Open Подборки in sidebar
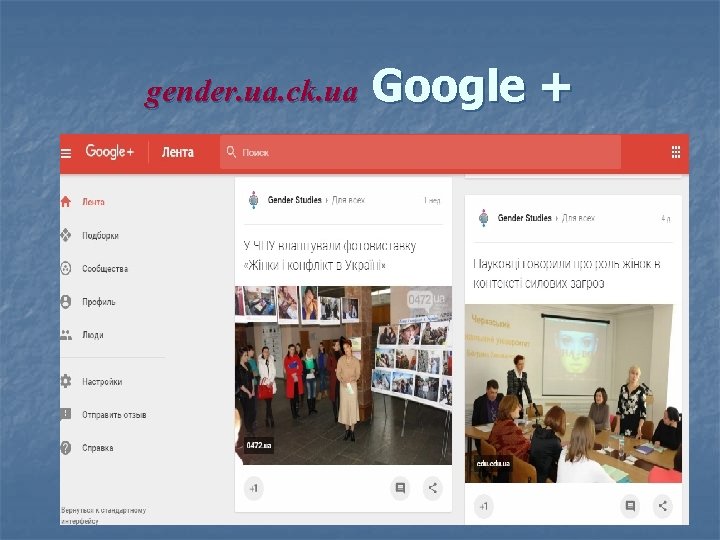 100,236
